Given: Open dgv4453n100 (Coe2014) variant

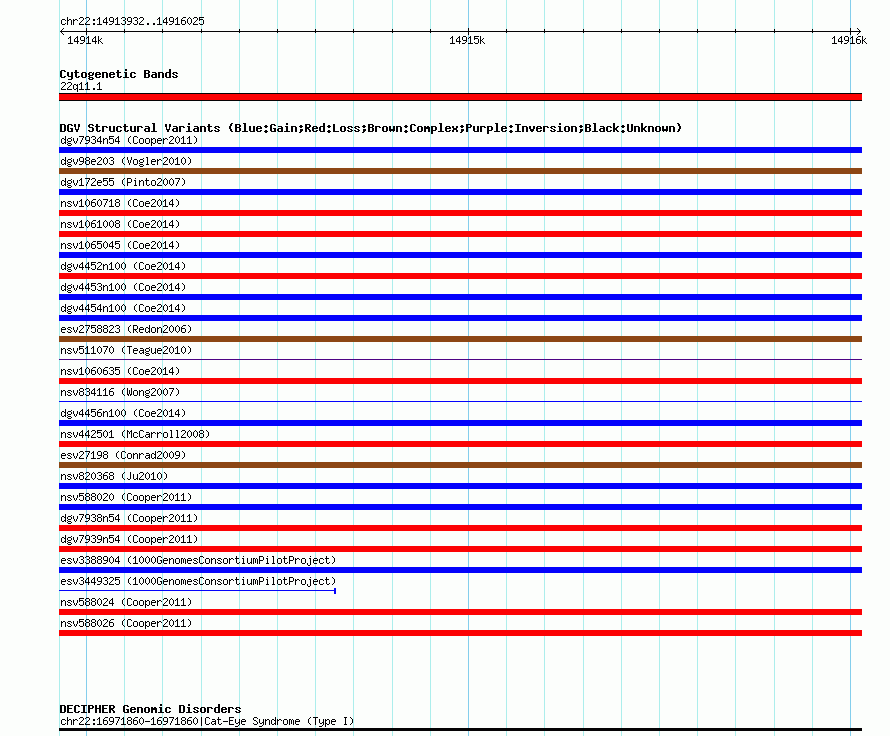Looking at the screenshot, I should [x=123, y=287].
